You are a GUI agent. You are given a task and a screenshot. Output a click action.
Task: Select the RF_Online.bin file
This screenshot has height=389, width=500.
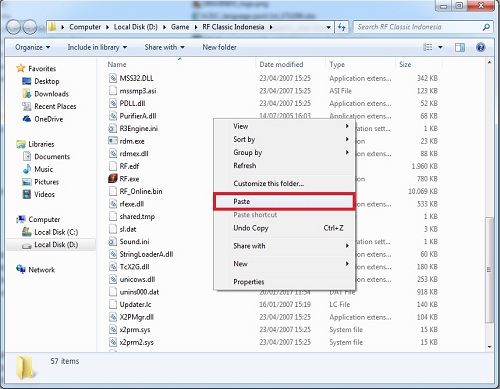coord(141,191)
